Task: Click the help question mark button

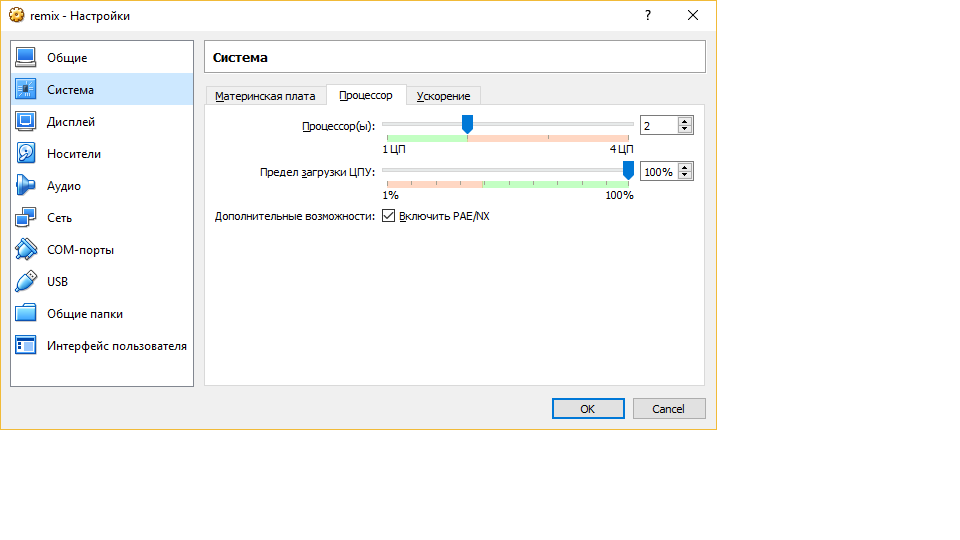Action: (648, 16)
